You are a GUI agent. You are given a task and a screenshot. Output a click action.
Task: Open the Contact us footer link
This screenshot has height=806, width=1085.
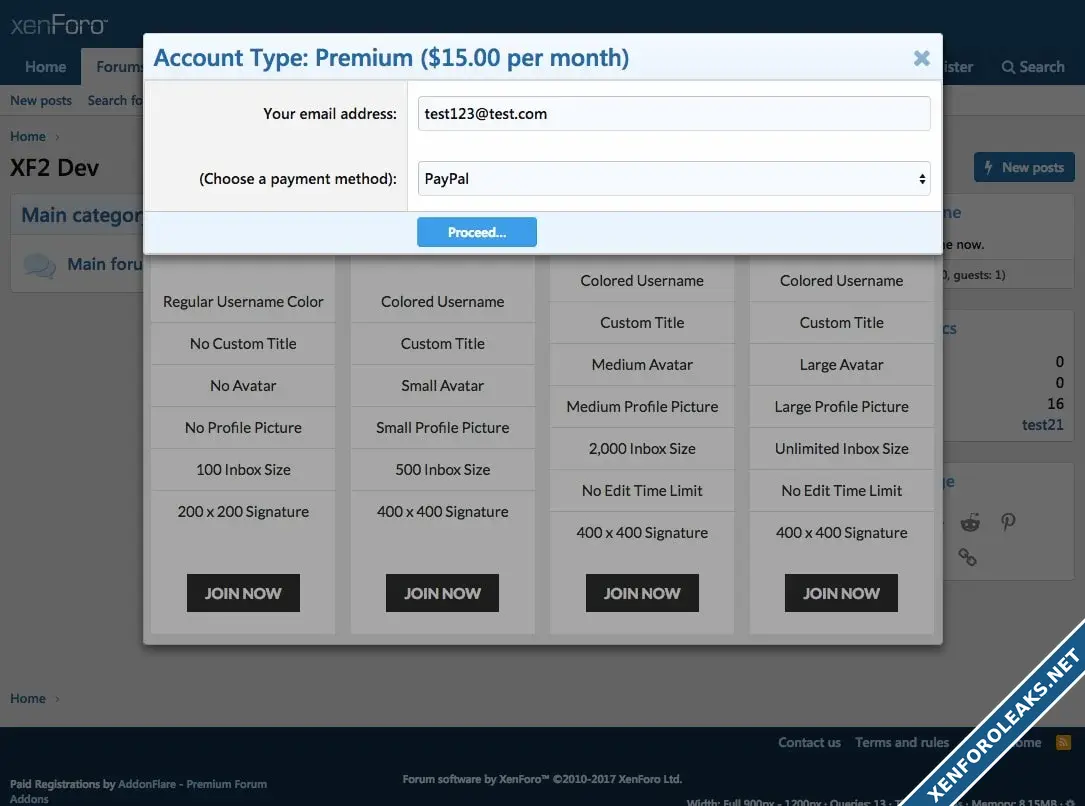pyautogui.click(x=809, y=742)
